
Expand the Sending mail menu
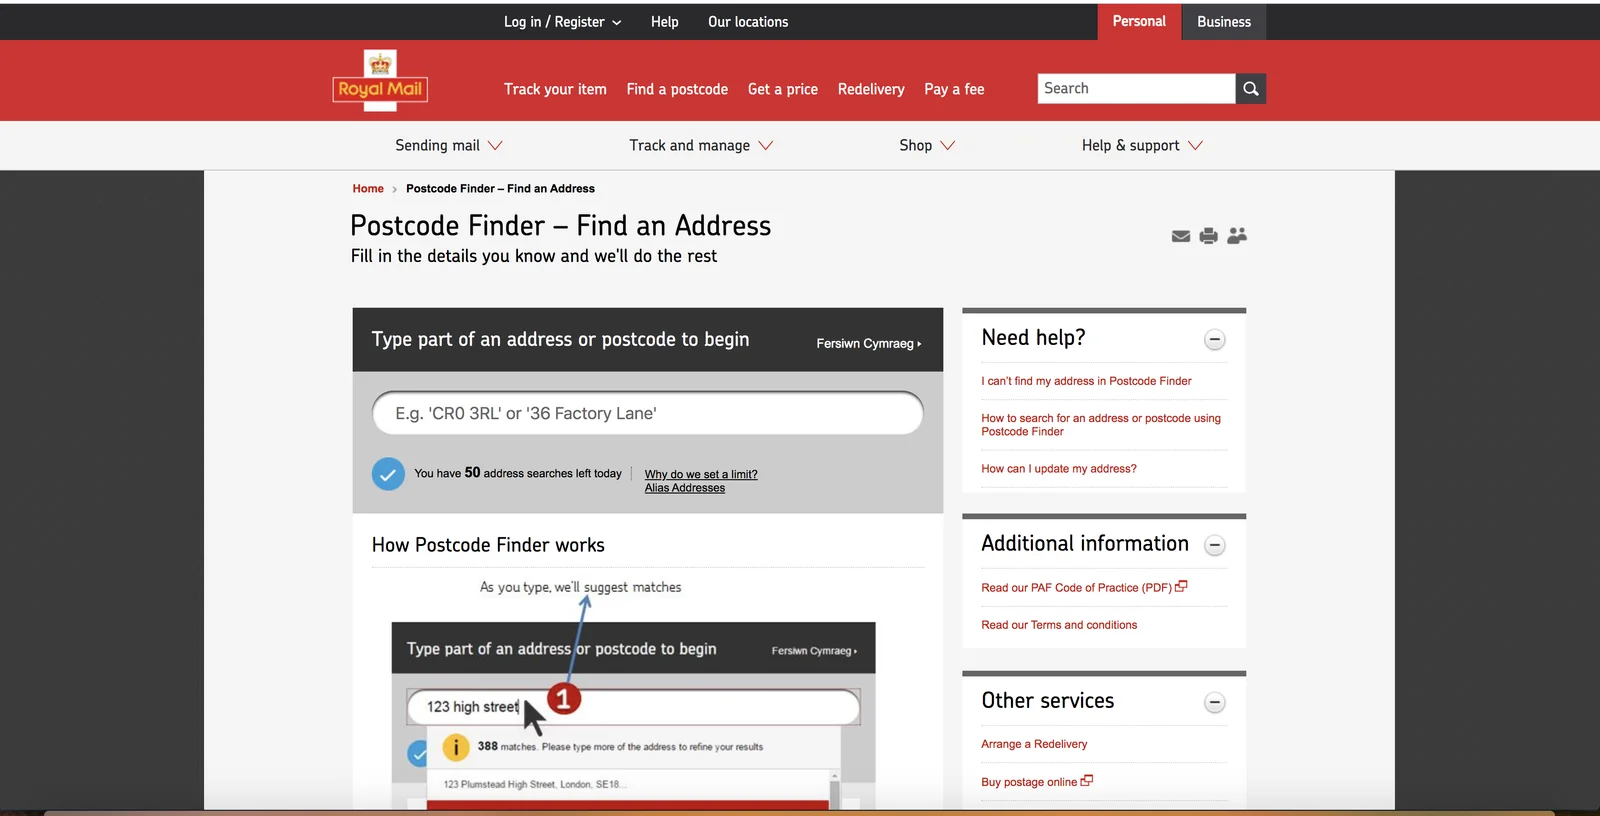click(x=449, y=145)
